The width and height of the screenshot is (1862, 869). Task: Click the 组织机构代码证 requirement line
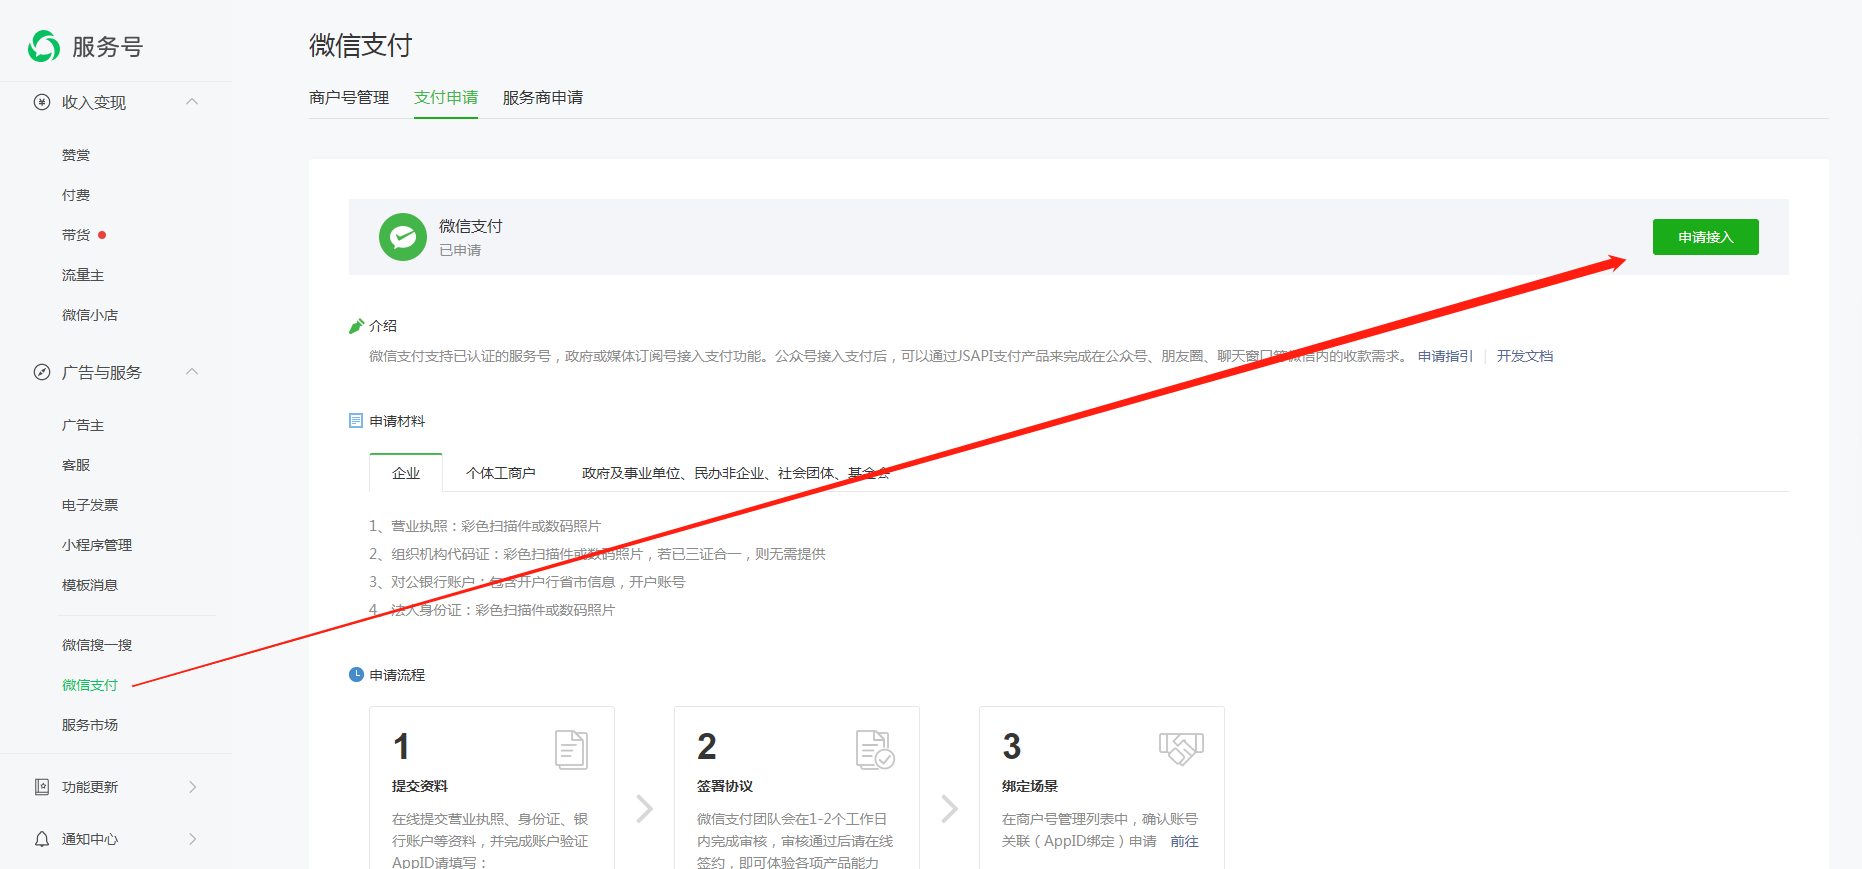pyautogui.click(x=597, y=554)
